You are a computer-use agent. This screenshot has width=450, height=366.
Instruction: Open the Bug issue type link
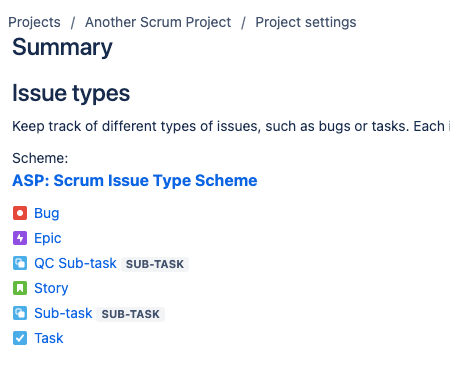click(47, 214)
